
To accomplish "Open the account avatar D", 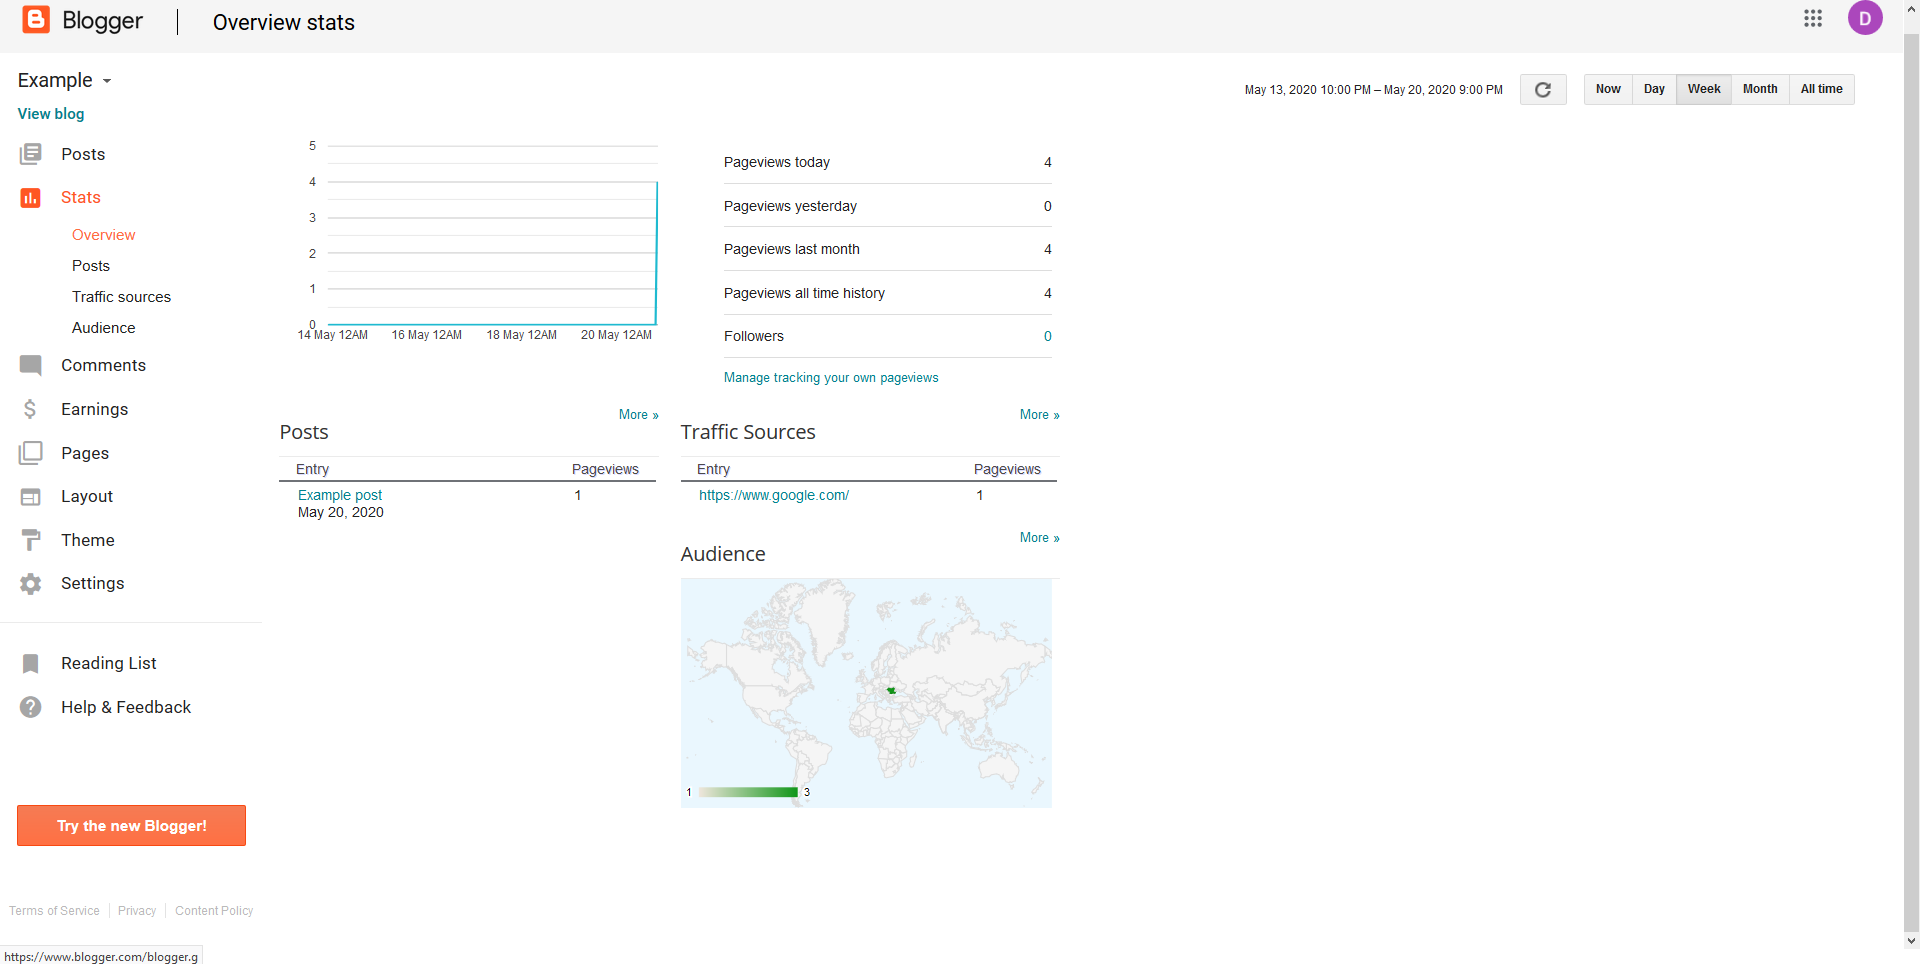I will point(1865,18).
